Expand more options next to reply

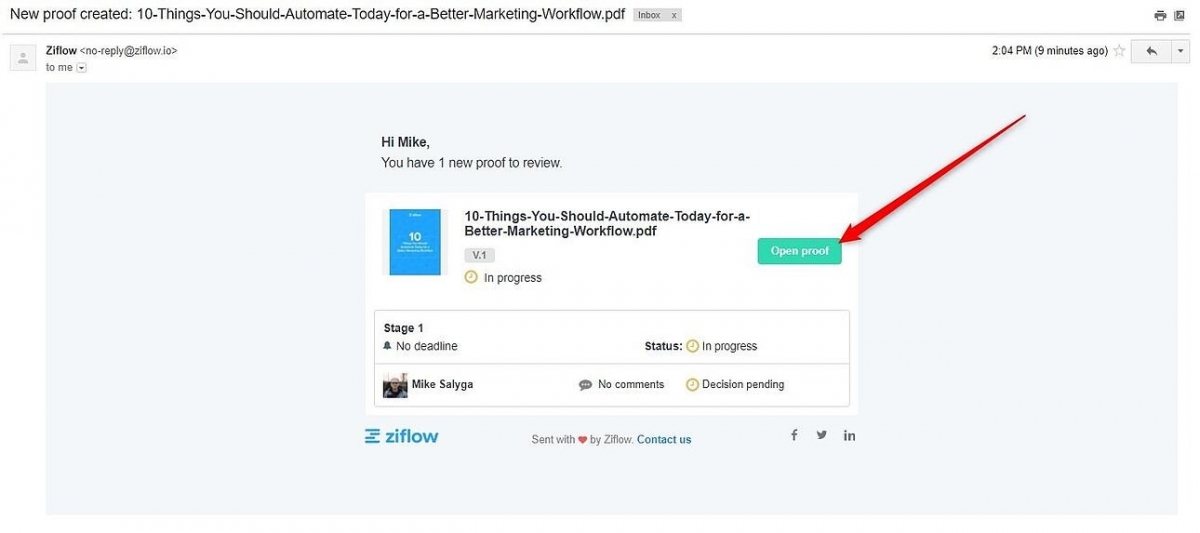click(x=1181, y=51)
